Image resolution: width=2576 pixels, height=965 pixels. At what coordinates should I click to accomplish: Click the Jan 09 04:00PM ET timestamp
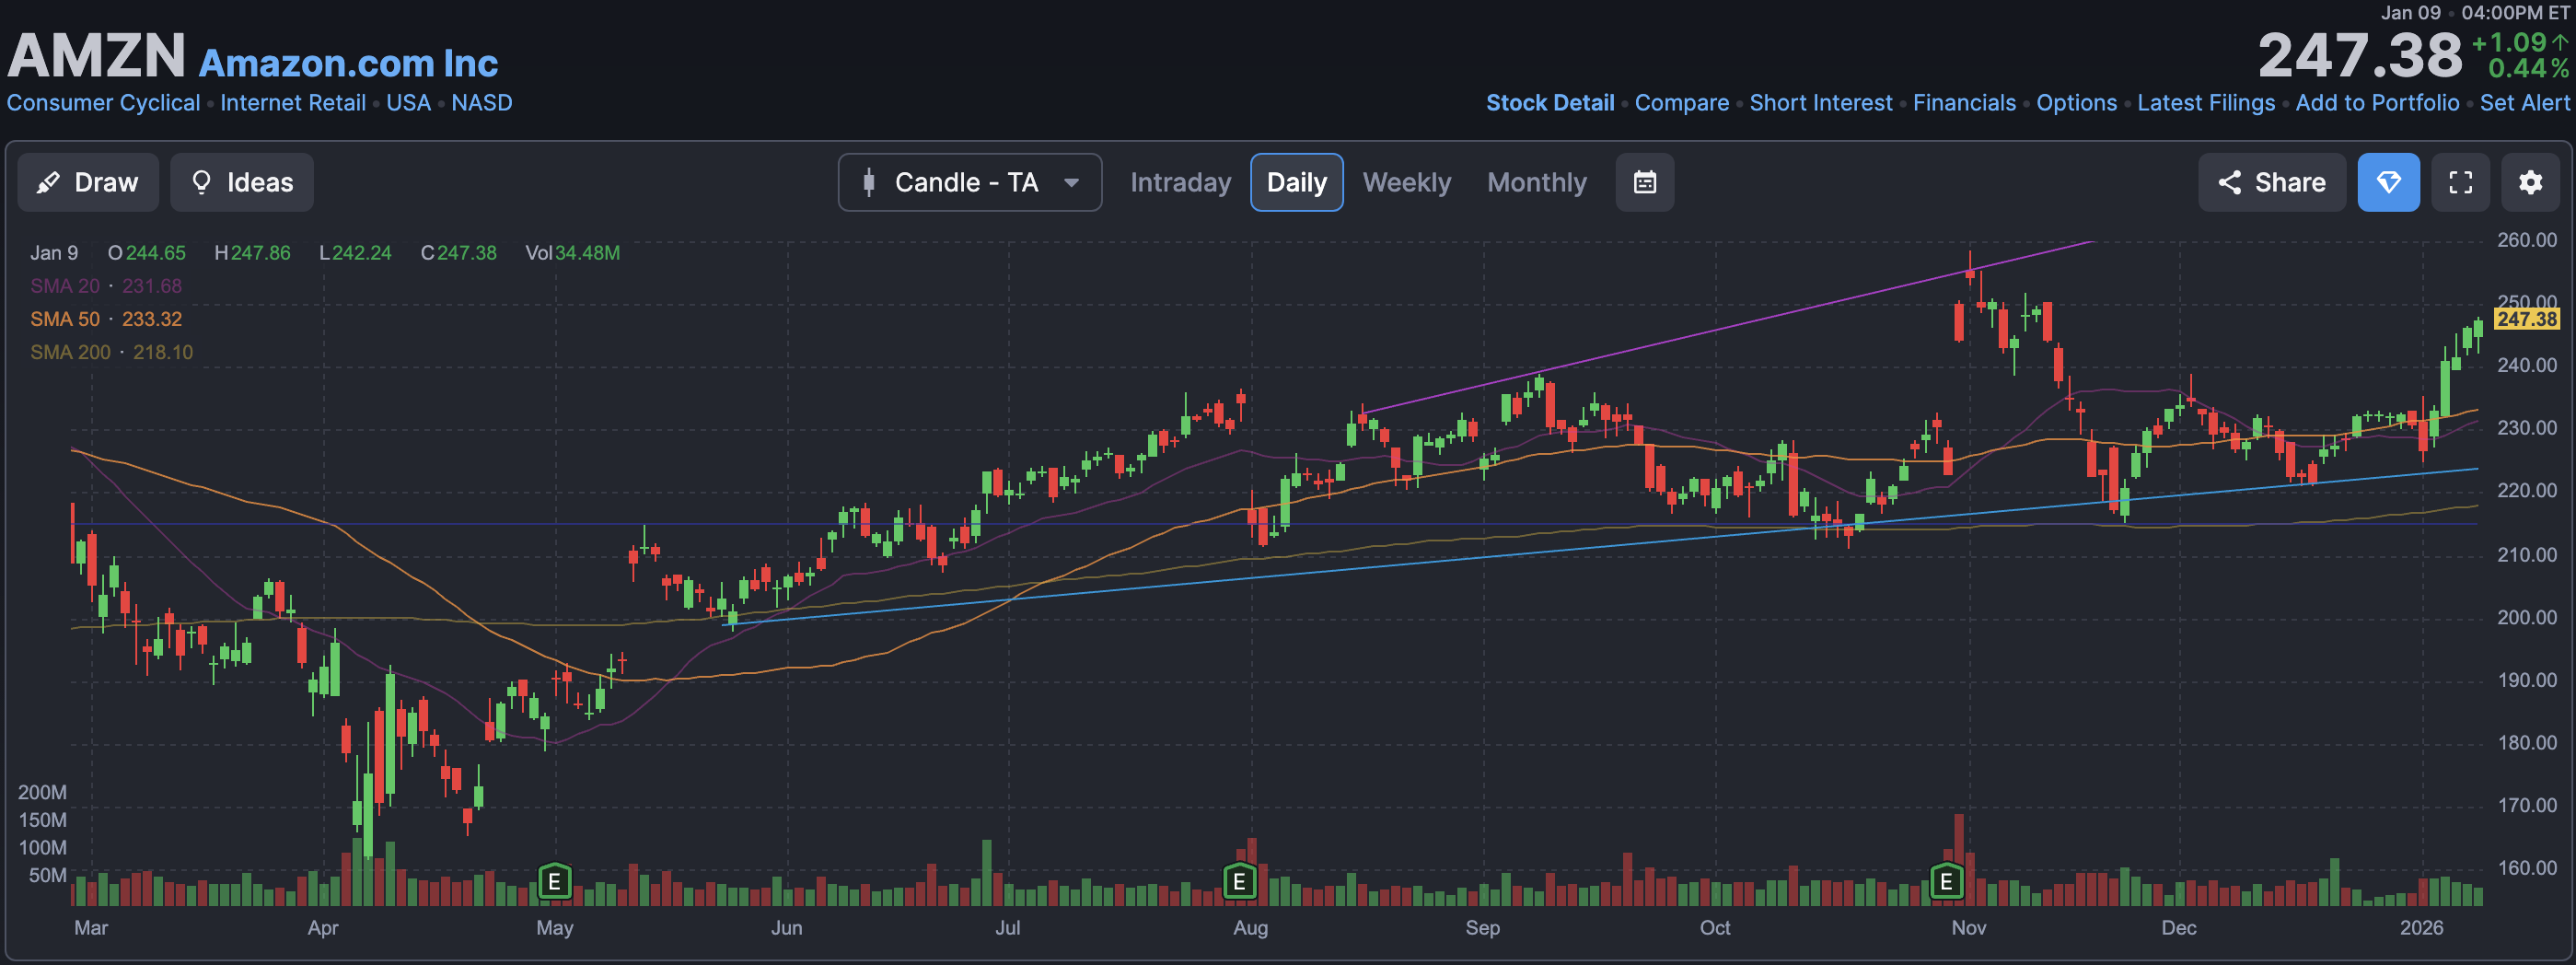(2475, 13)
